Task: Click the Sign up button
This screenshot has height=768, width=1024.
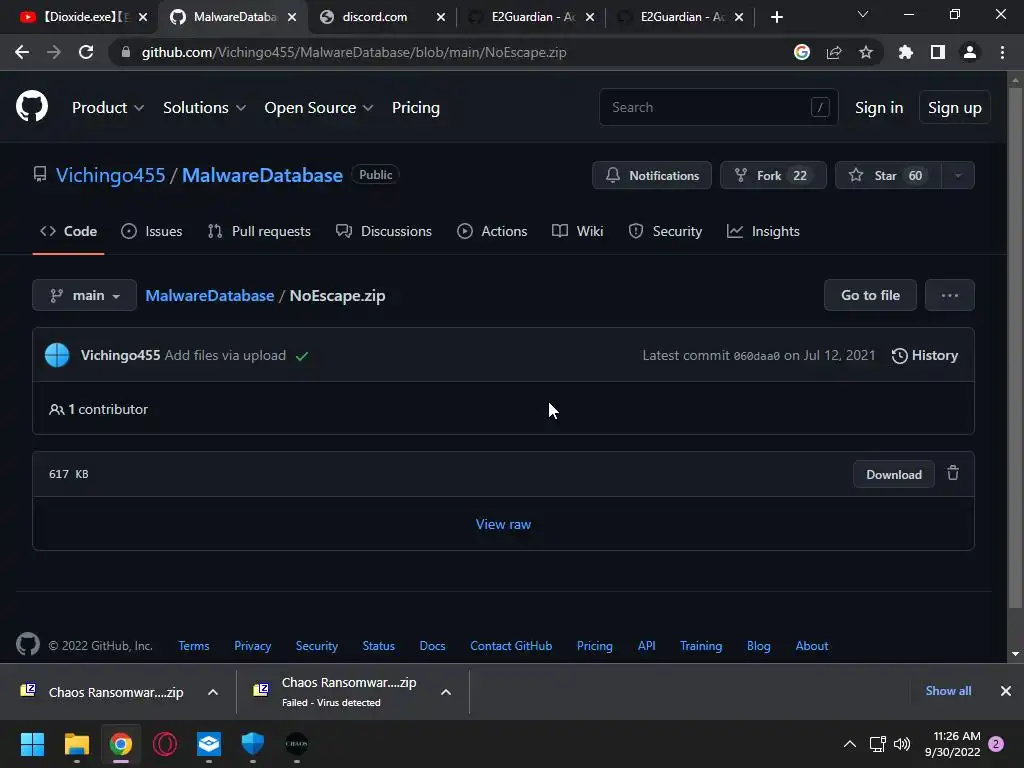Action: (954, 108)
